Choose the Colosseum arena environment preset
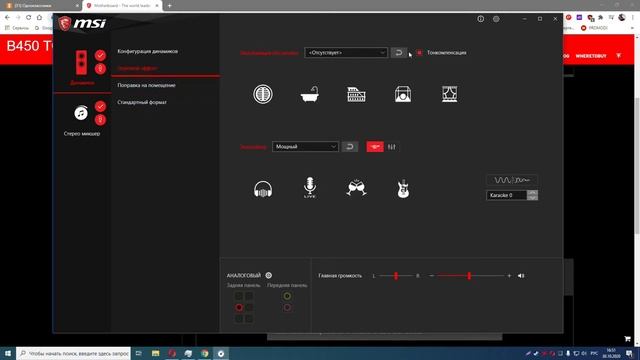This screenshot has height=360, width=640. (x=356, y=94)
